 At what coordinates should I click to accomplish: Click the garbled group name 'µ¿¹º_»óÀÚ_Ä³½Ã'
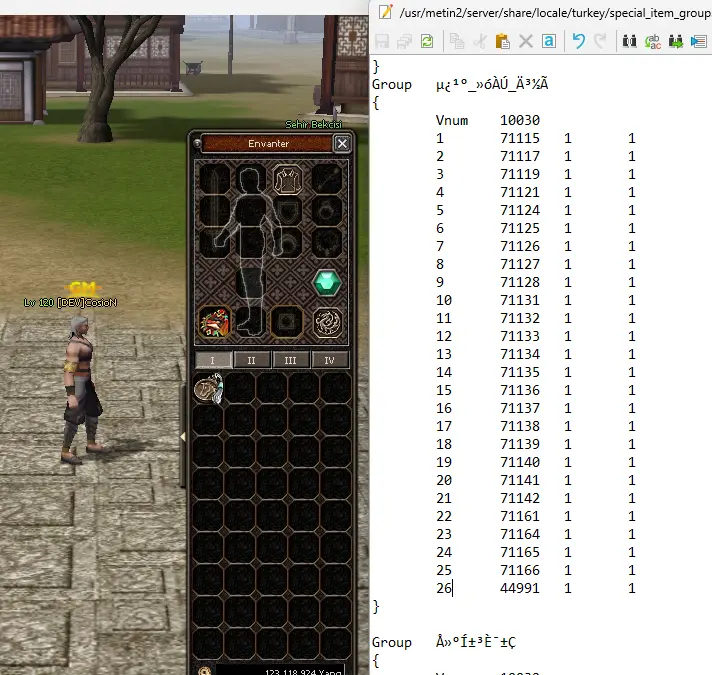[492, 84]
